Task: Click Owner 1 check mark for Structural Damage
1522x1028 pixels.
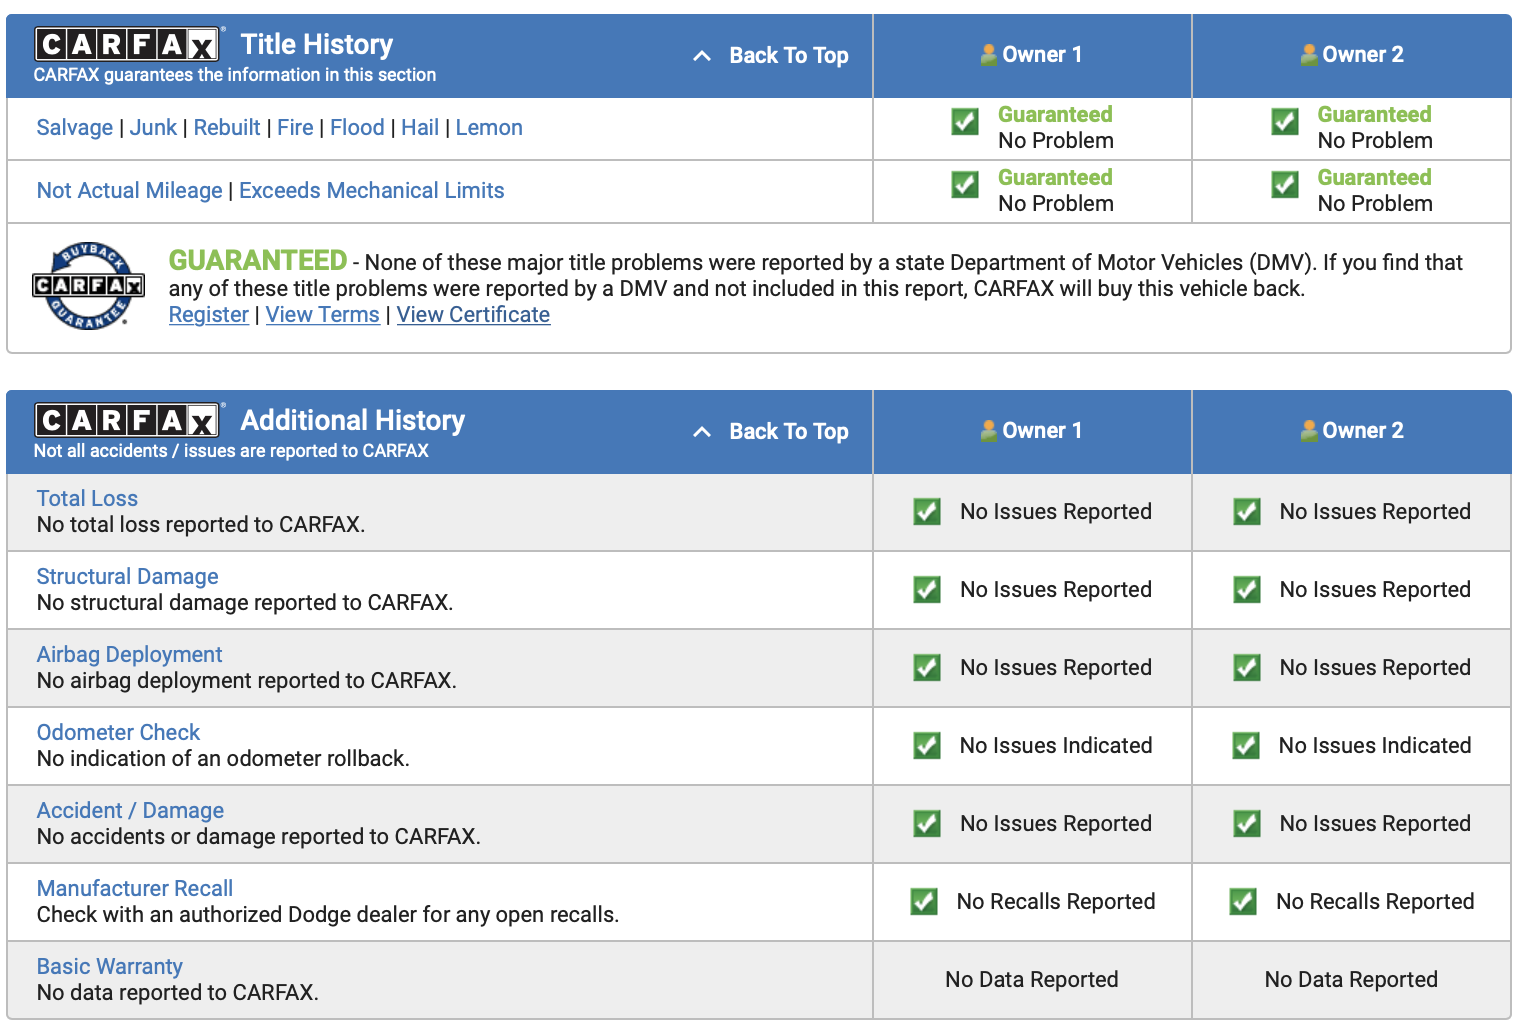Action: coord(927,590)
